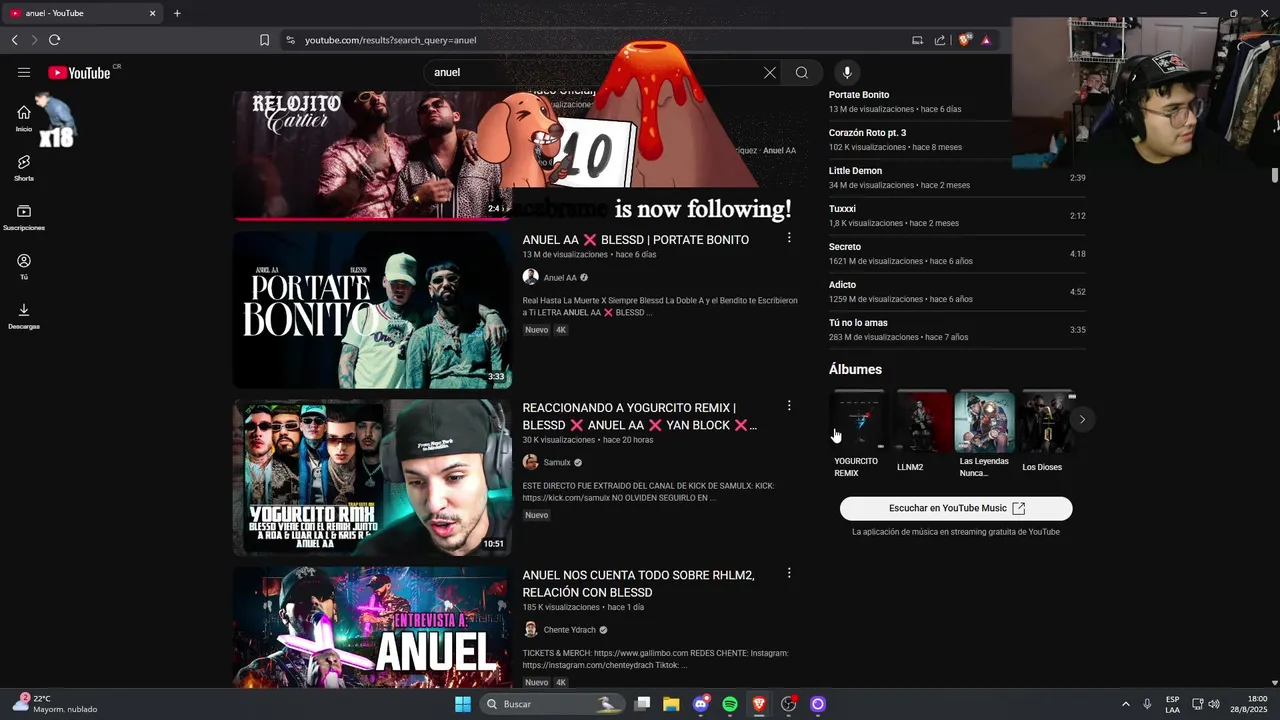This screenshot has height=720, width=1280.
Task: Click the Brave Shields lion icon
Action: 964,40
